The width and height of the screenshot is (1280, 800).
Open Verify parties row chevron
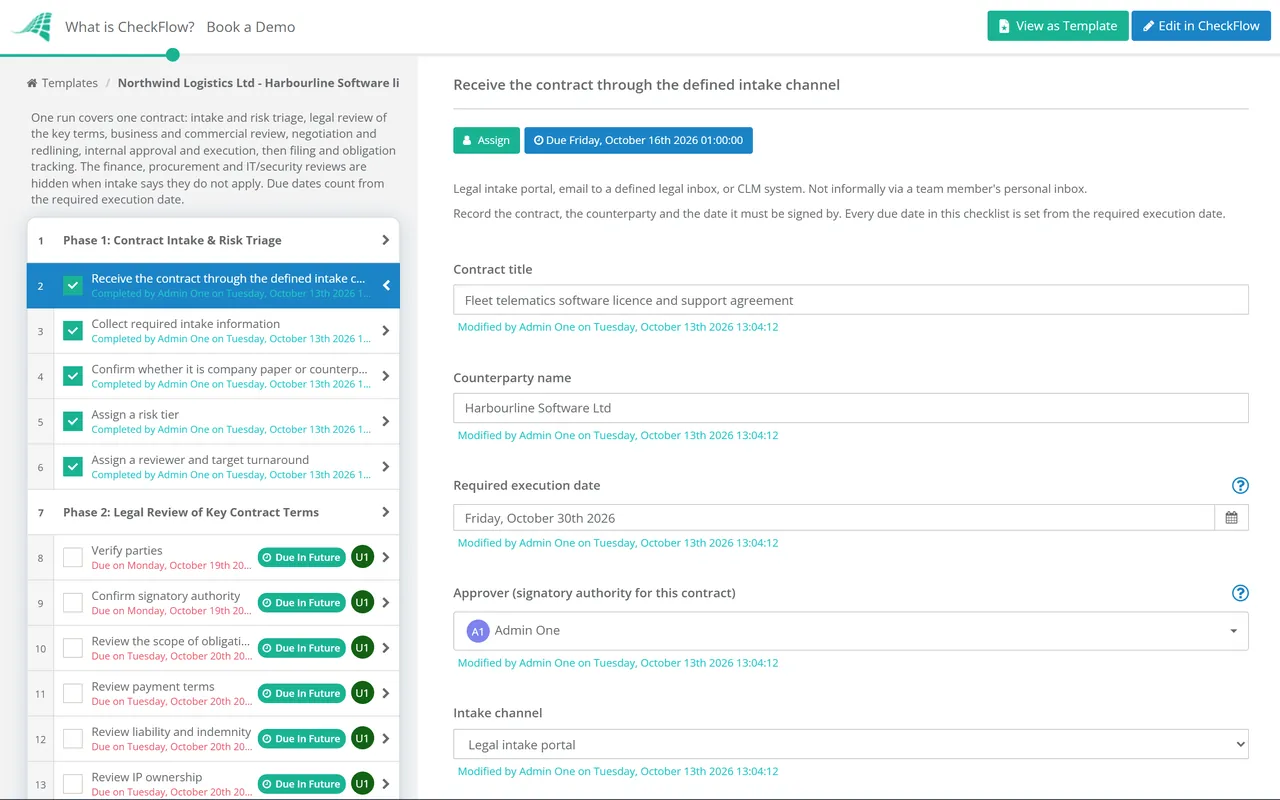(386, 557)
